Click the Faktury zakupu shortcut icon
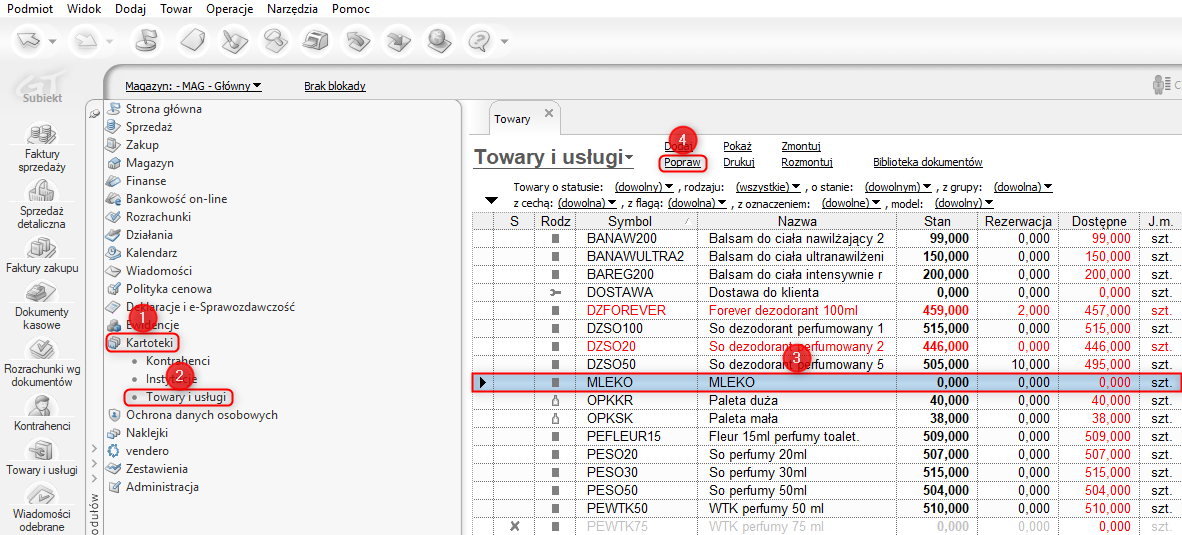1182x535 pixels. 42,249
